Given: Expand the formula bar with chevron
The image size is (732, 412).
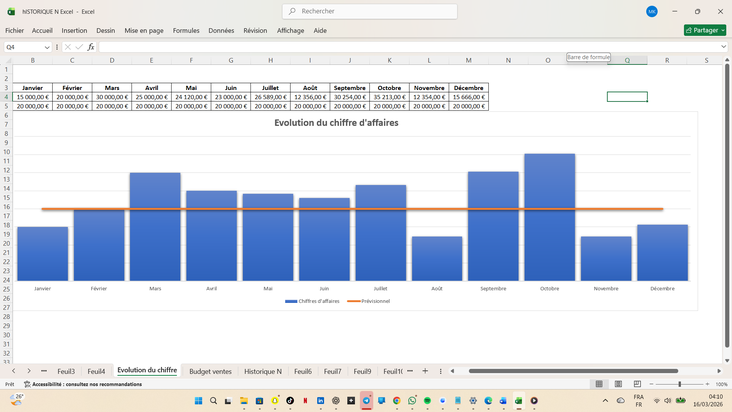Looking at the screenshot, I should (724, 47).
